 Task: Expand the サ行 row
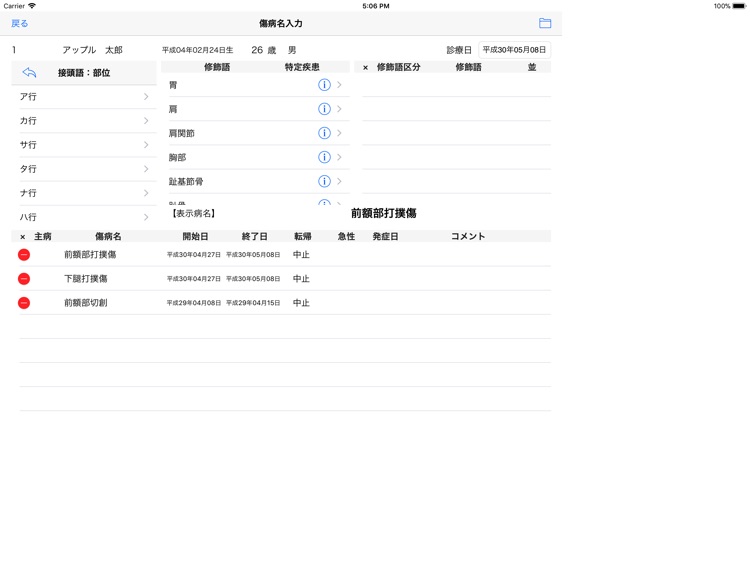(x=84, y=144)
